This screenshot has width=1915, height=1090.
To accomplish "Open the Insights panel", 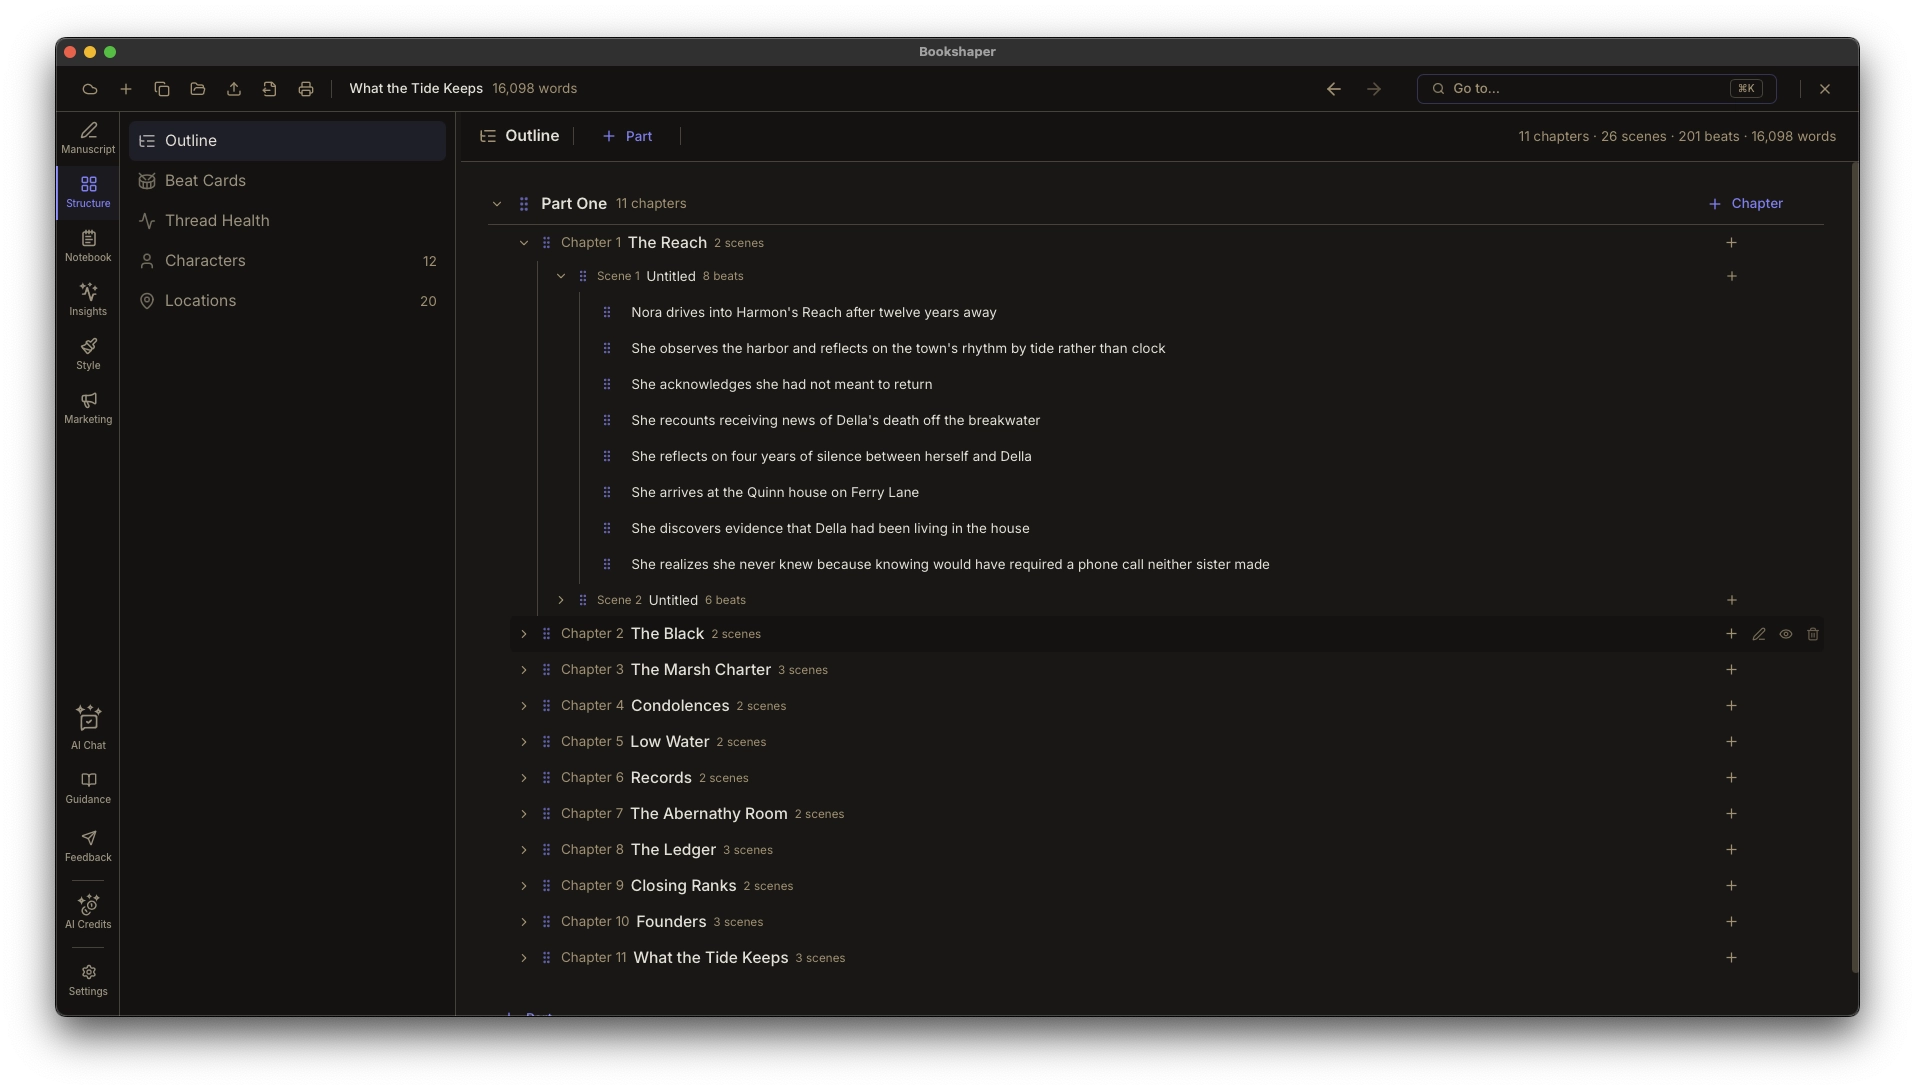I will point(88,300).
